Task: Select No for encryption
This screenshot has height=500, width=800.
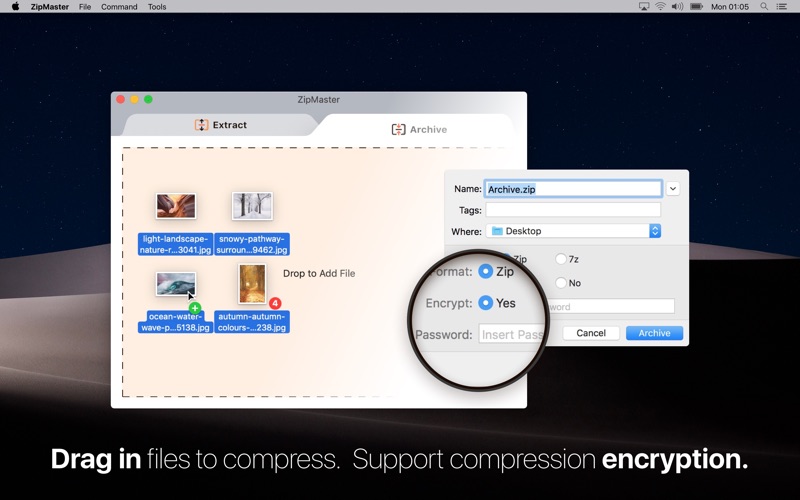Action: [561, 283]
